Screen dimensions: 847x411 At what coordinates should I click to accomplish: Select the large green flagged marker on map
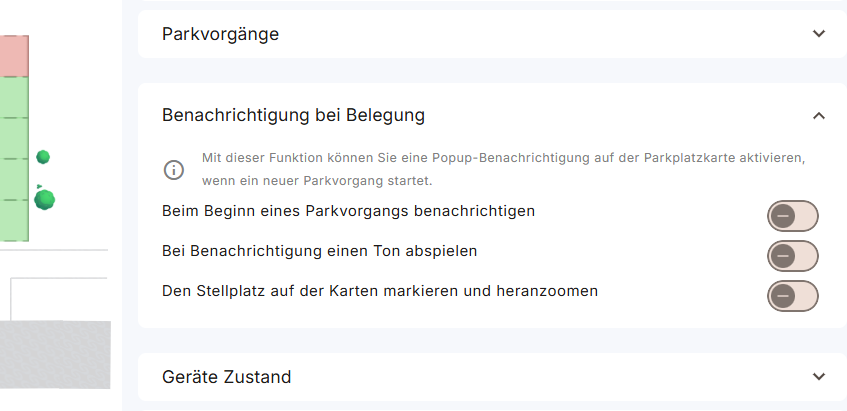pyautogui.click(x=44, y=200)
